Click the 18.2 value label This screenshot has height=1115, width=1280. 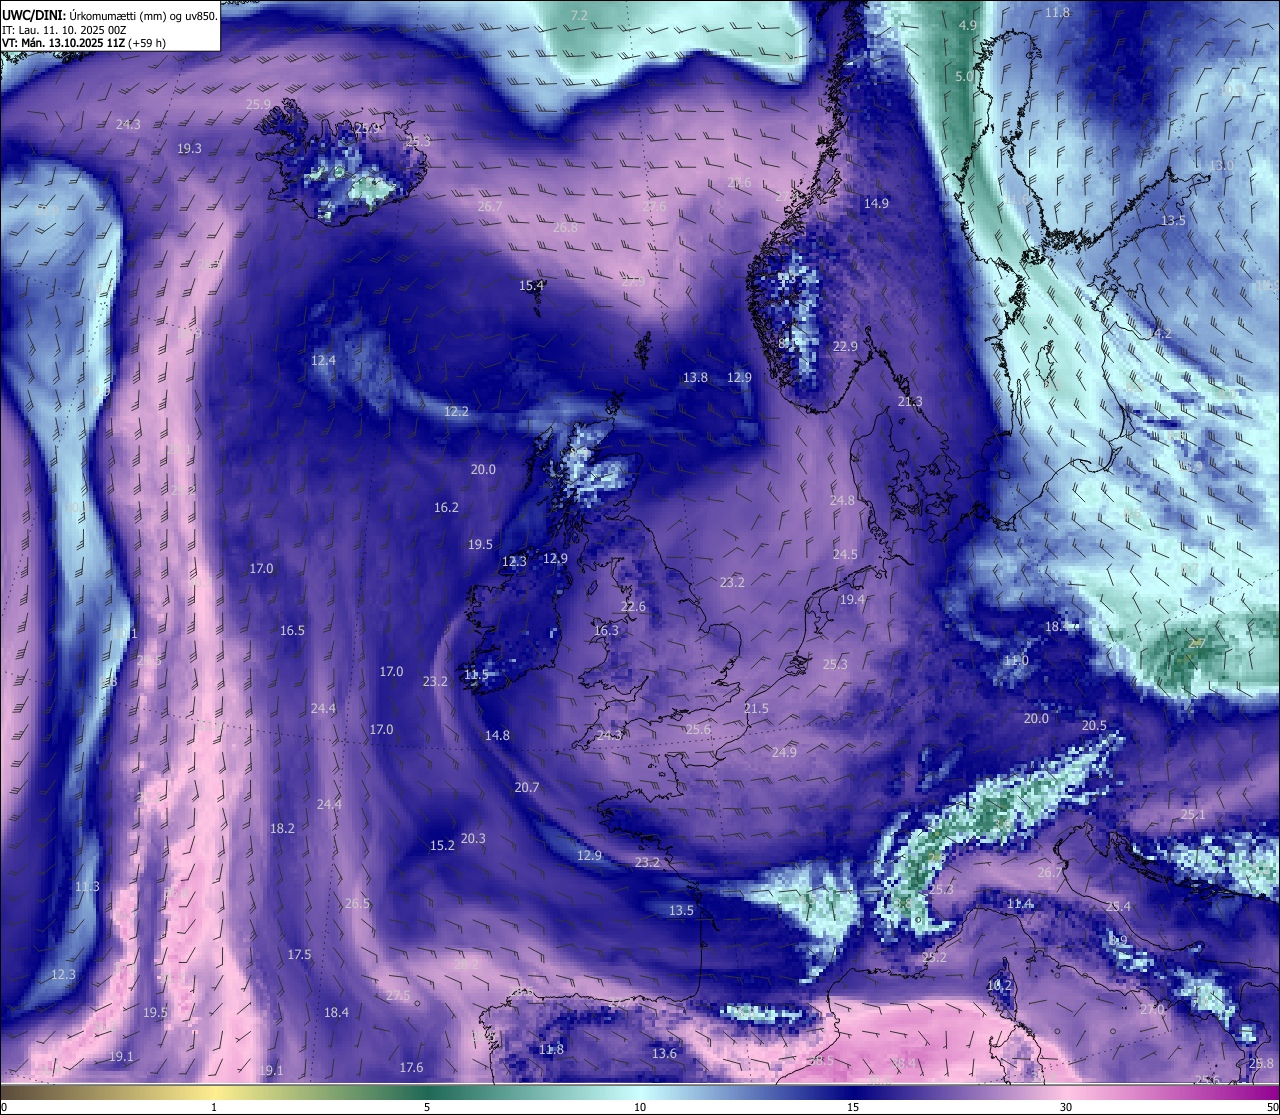(282, 828)
